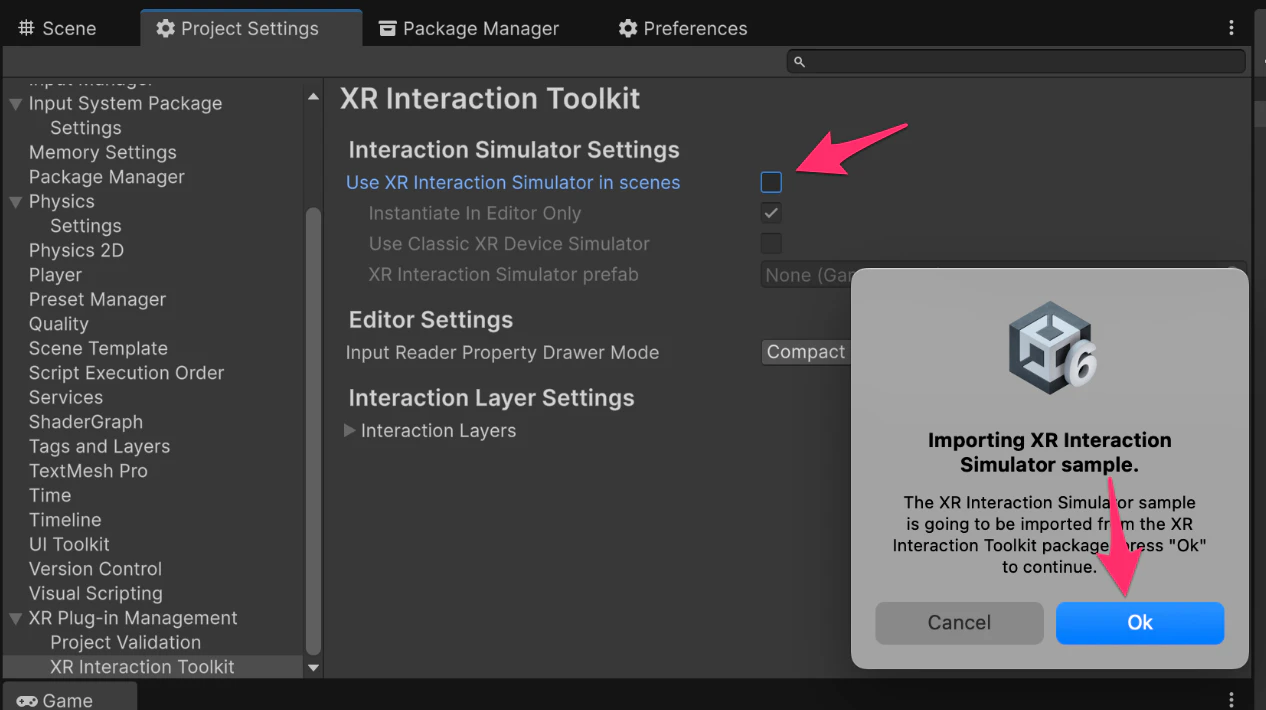The width and height of the screenshot is (1266, 710).
Task: Open Player settings
Action: tap(55, 275)
